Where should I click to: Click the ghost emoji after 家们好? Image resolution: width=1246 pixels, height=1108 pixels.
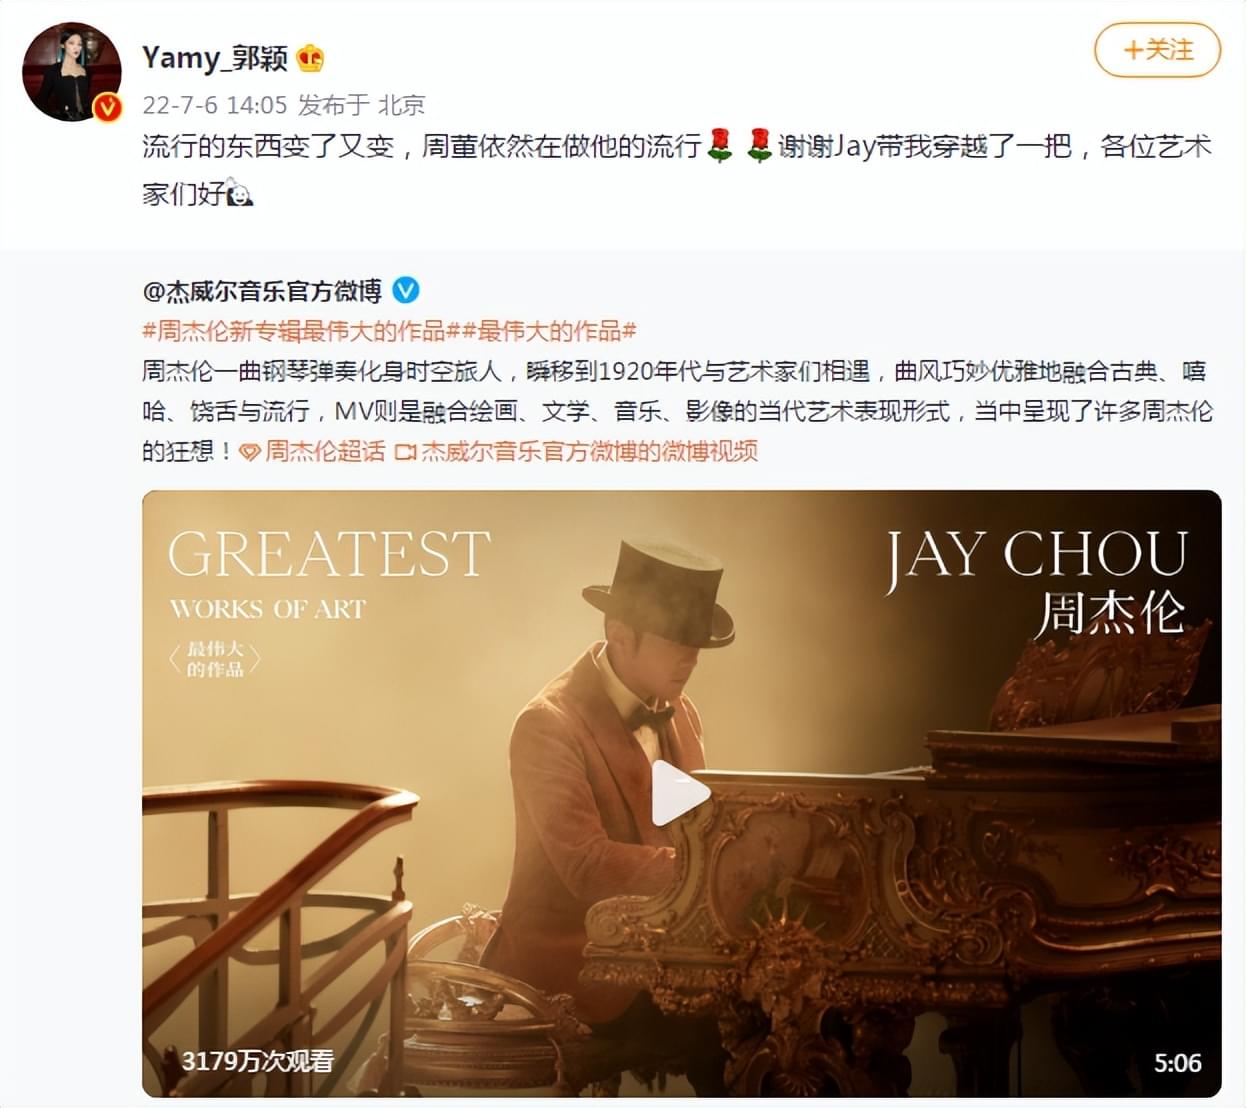[x=240, y=192]
